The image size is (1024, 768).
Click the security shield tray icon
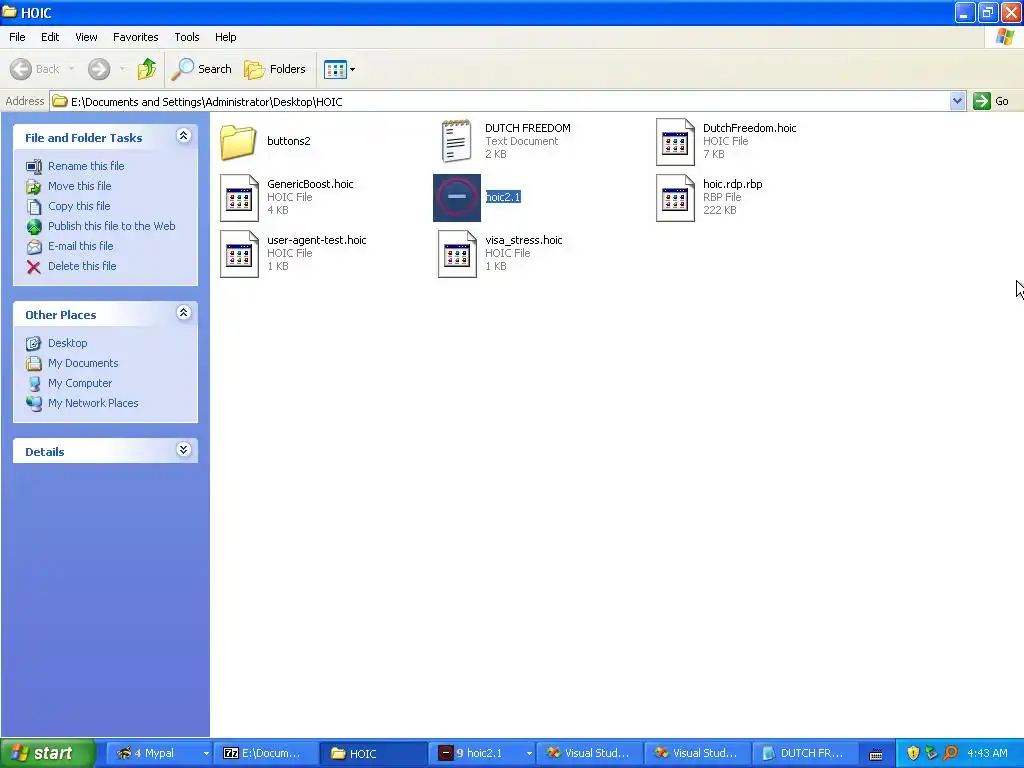point(913,753)
